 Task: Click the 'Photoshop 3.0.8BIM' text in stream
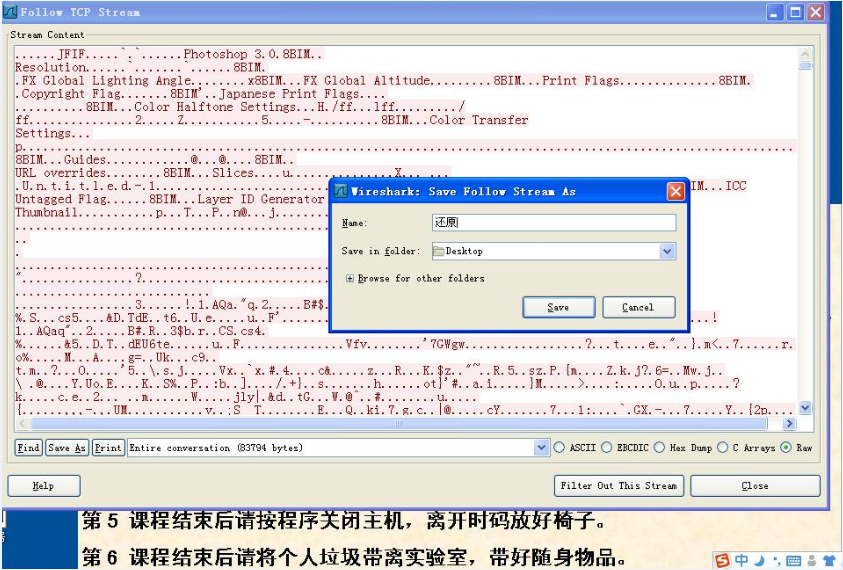pyautogui.click(x=247, y=54)
